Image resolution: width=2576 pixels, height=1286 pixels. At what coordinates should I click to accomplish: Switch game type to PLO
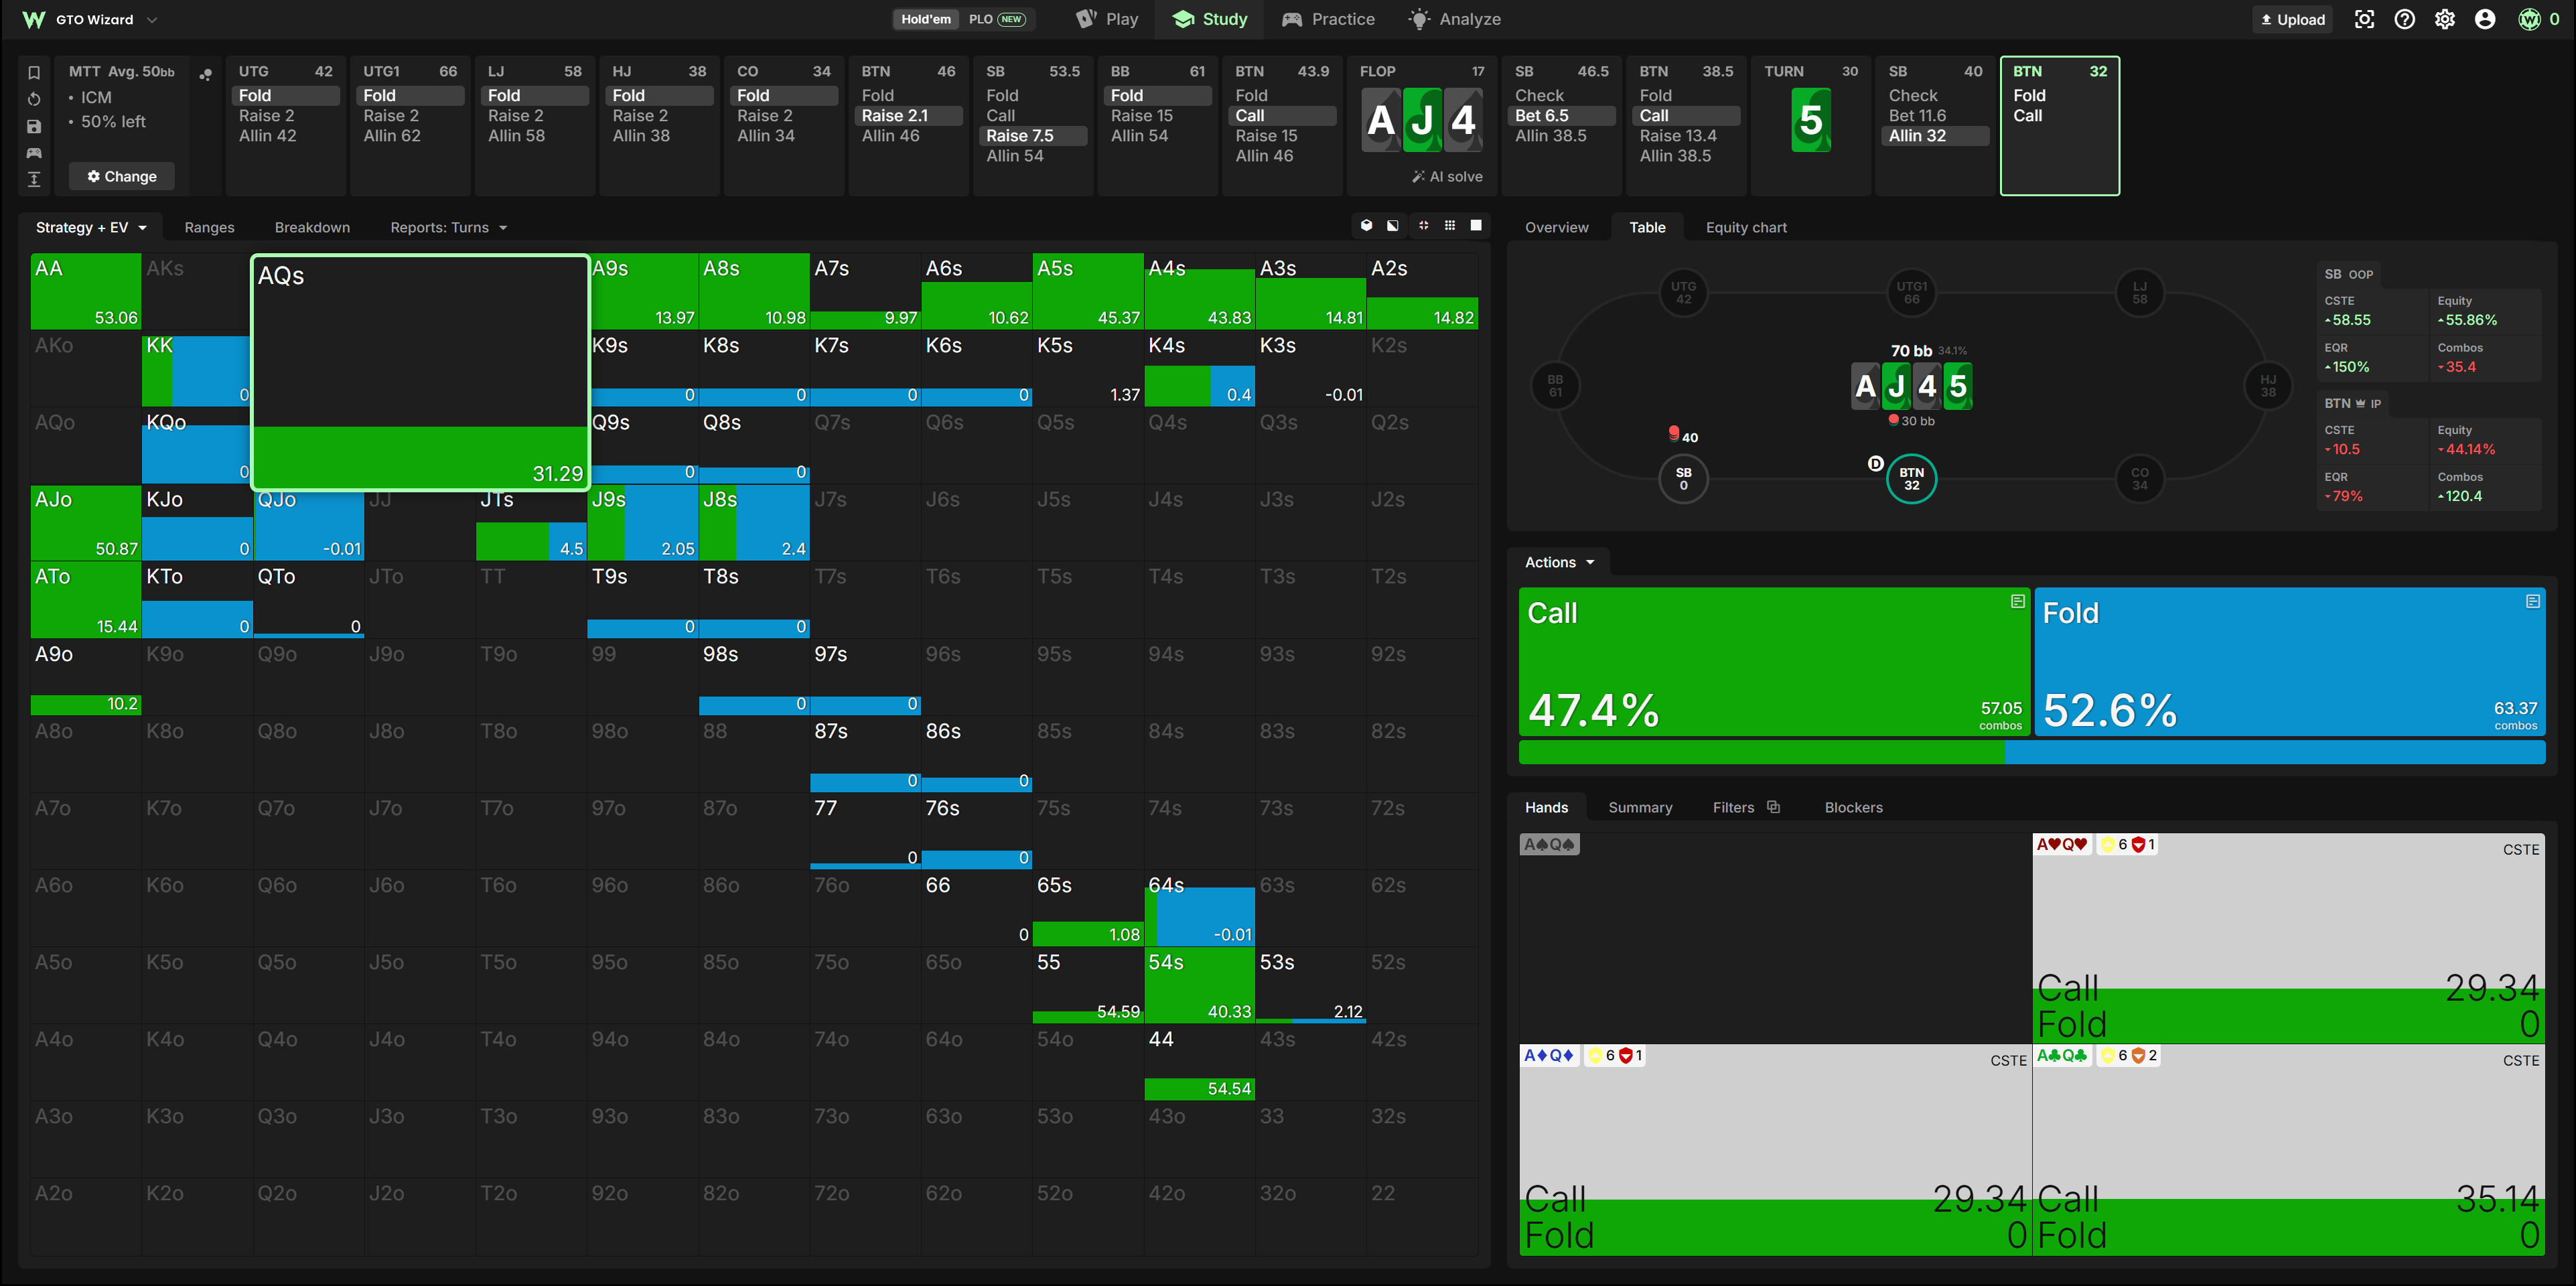[996, 19]
